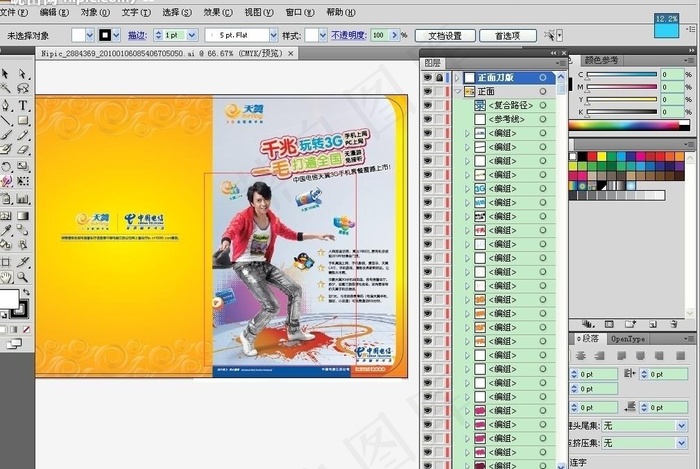The width and height of the screenshot is (700, 469).
Task: Click target circle of 正面 layer
Action: pos(543,91)
